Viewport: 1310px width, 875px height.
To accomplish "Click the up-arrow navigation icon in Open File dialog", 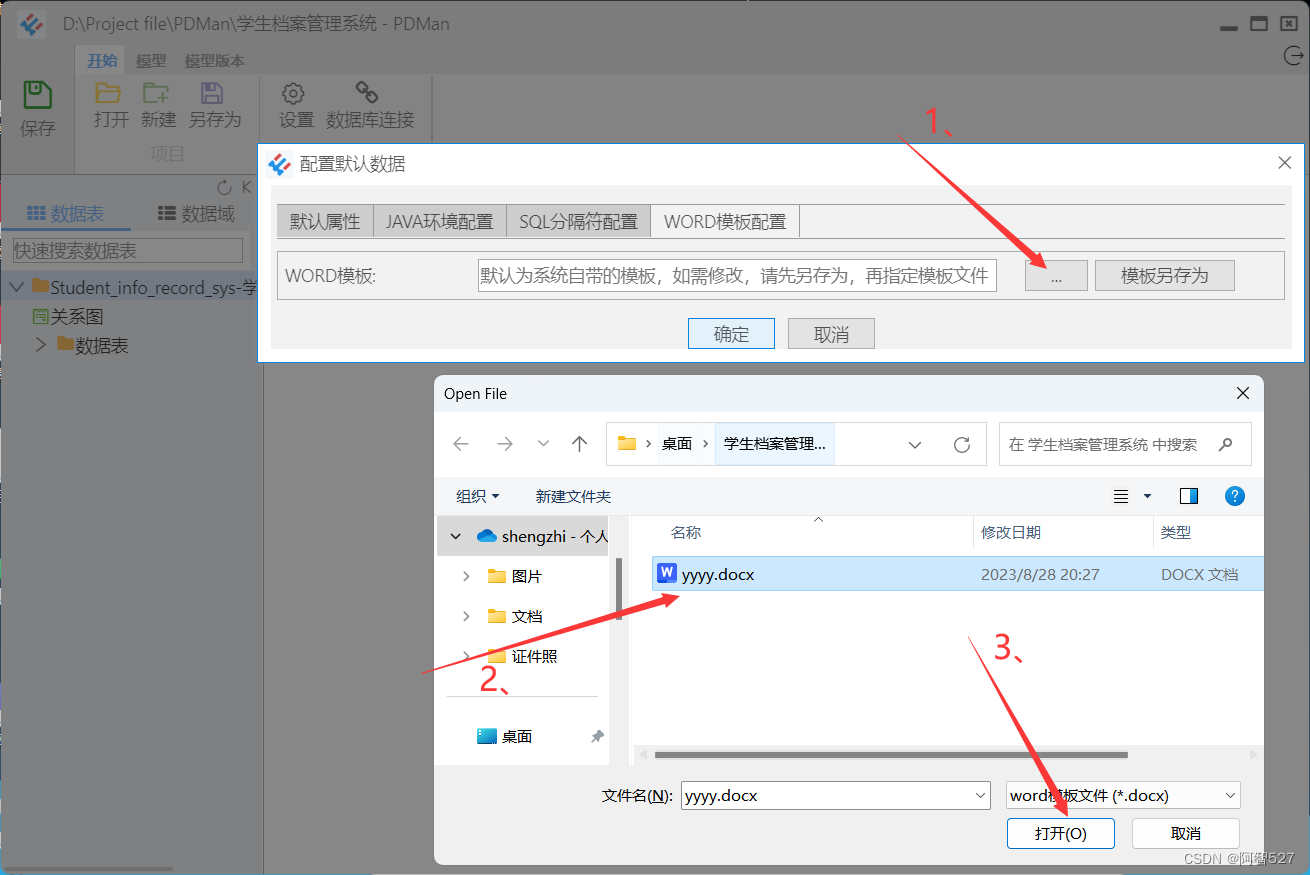I will point(578,443).
